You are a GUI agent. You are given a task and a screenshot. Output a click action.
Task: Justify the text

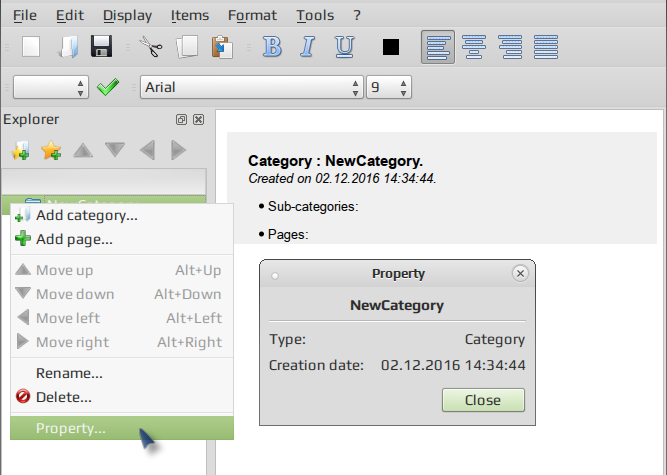click(x=546, y=47)
